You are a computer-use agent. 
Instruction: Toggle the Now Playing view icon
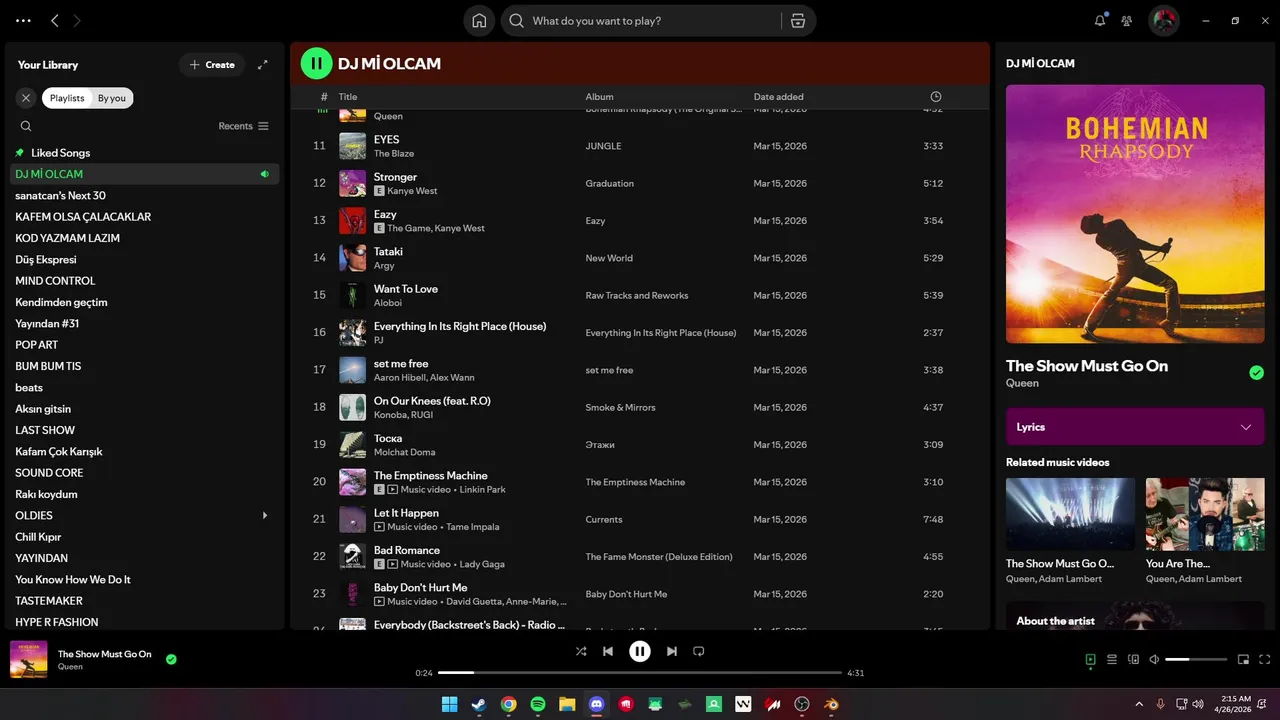coord(1091,660)
